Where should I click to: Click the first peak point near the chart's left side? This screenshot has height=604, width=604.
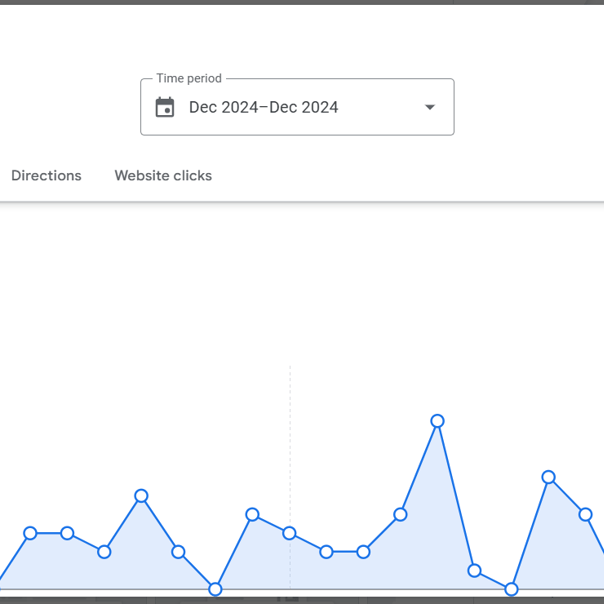(141, 496)
